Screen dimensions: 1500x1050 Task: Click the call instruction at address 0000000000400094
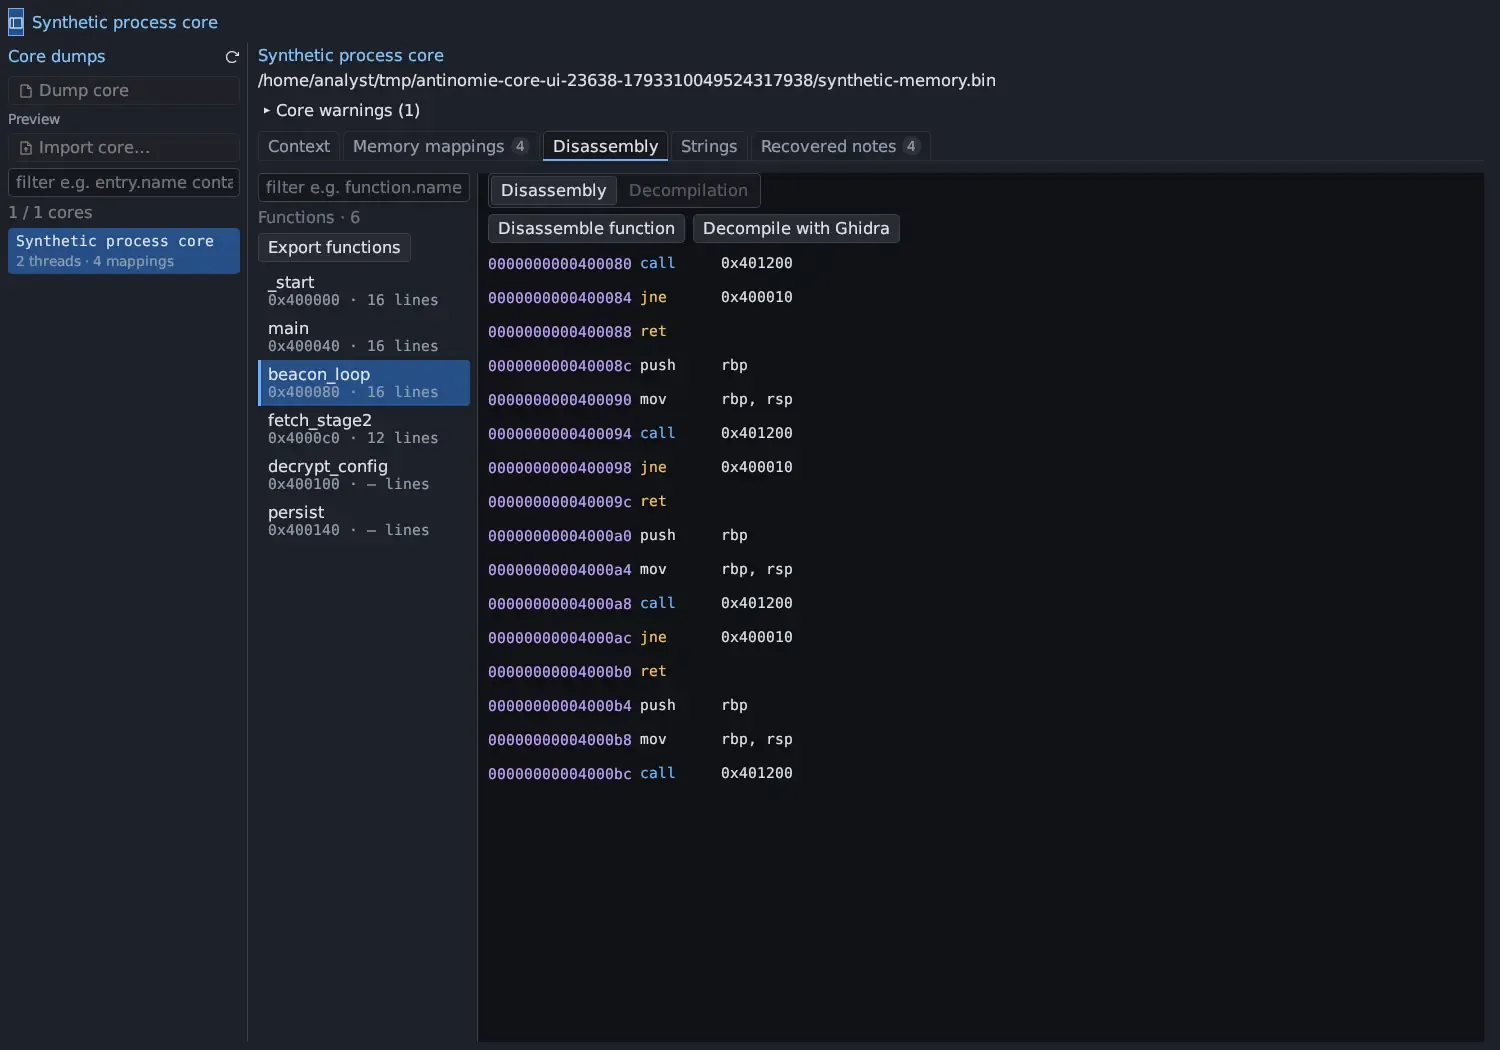tap(658, 434)
